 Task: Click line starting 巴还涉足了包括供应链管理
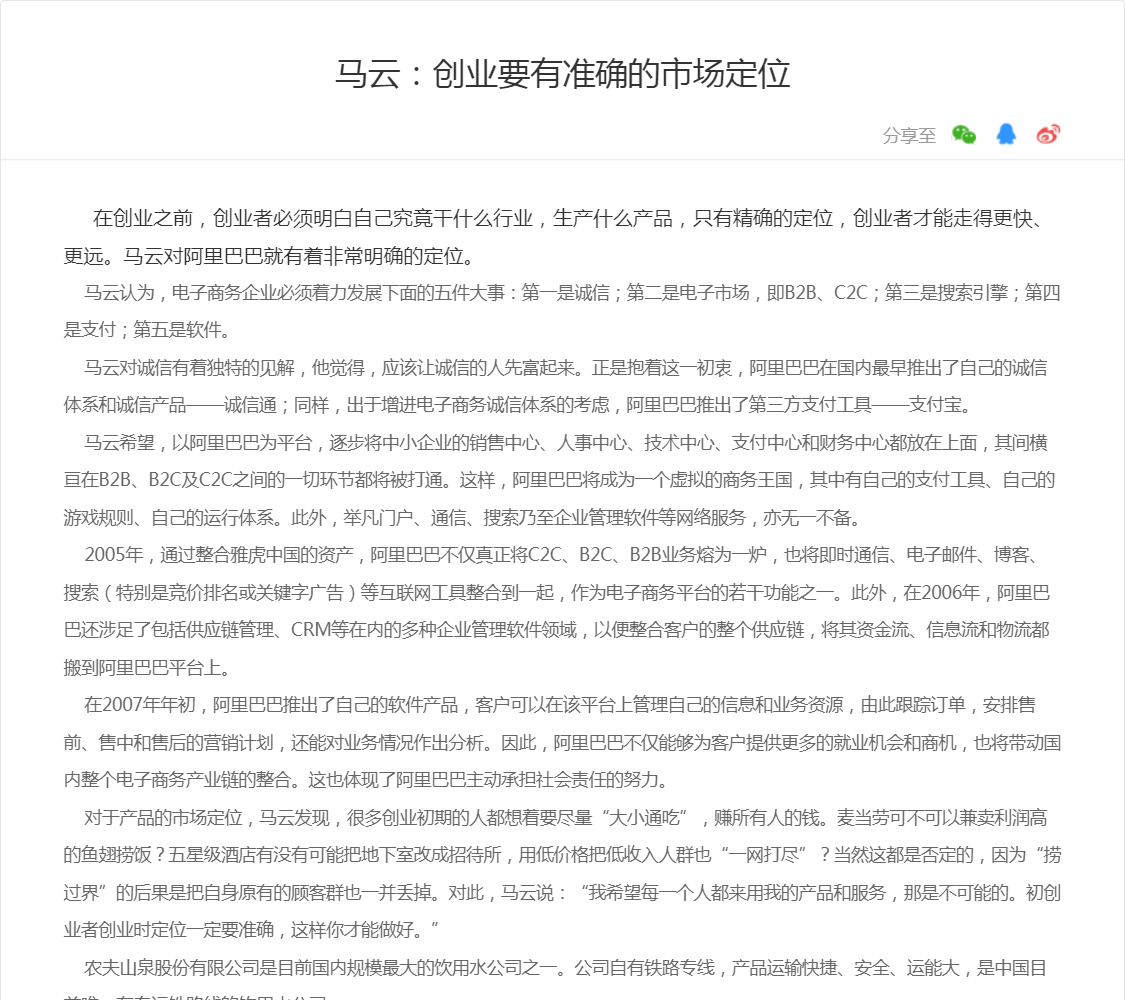(557, 630)
